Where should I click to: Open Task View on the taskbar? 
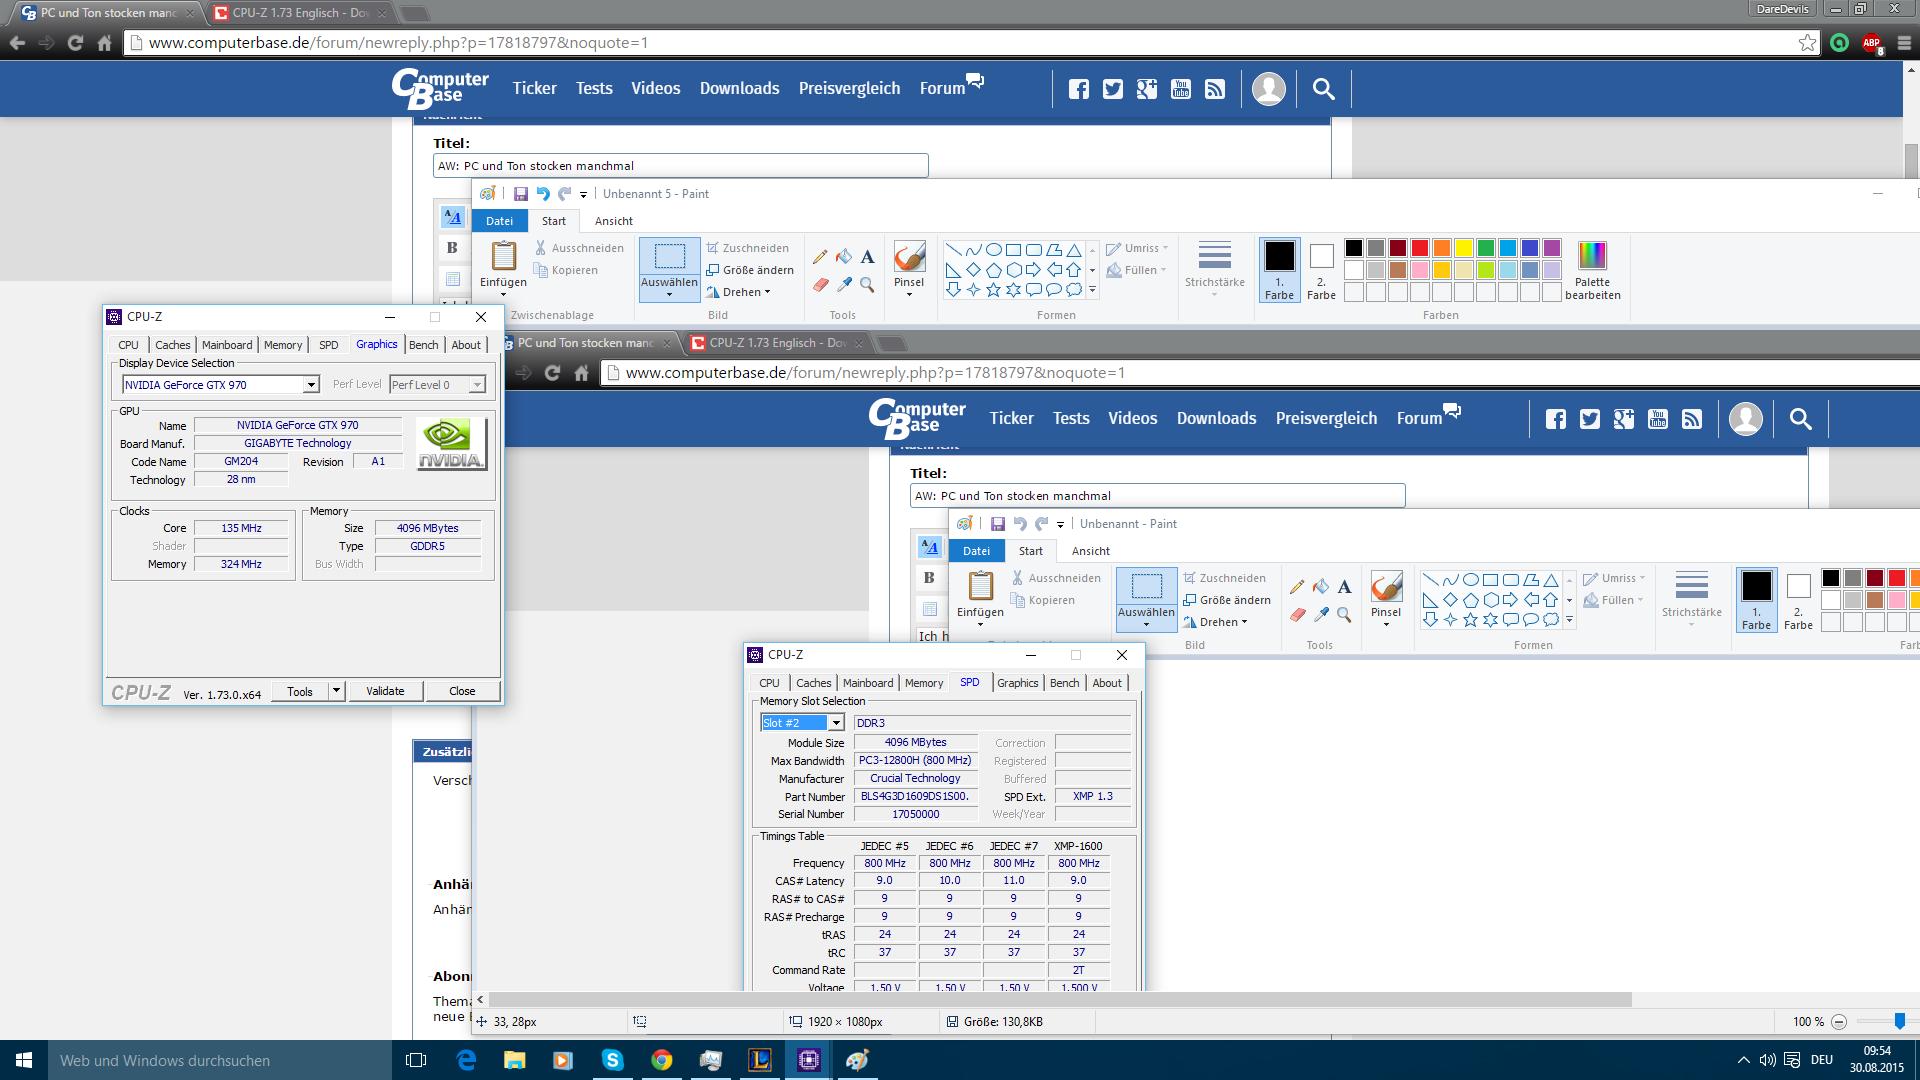[x=416, y=1060]
